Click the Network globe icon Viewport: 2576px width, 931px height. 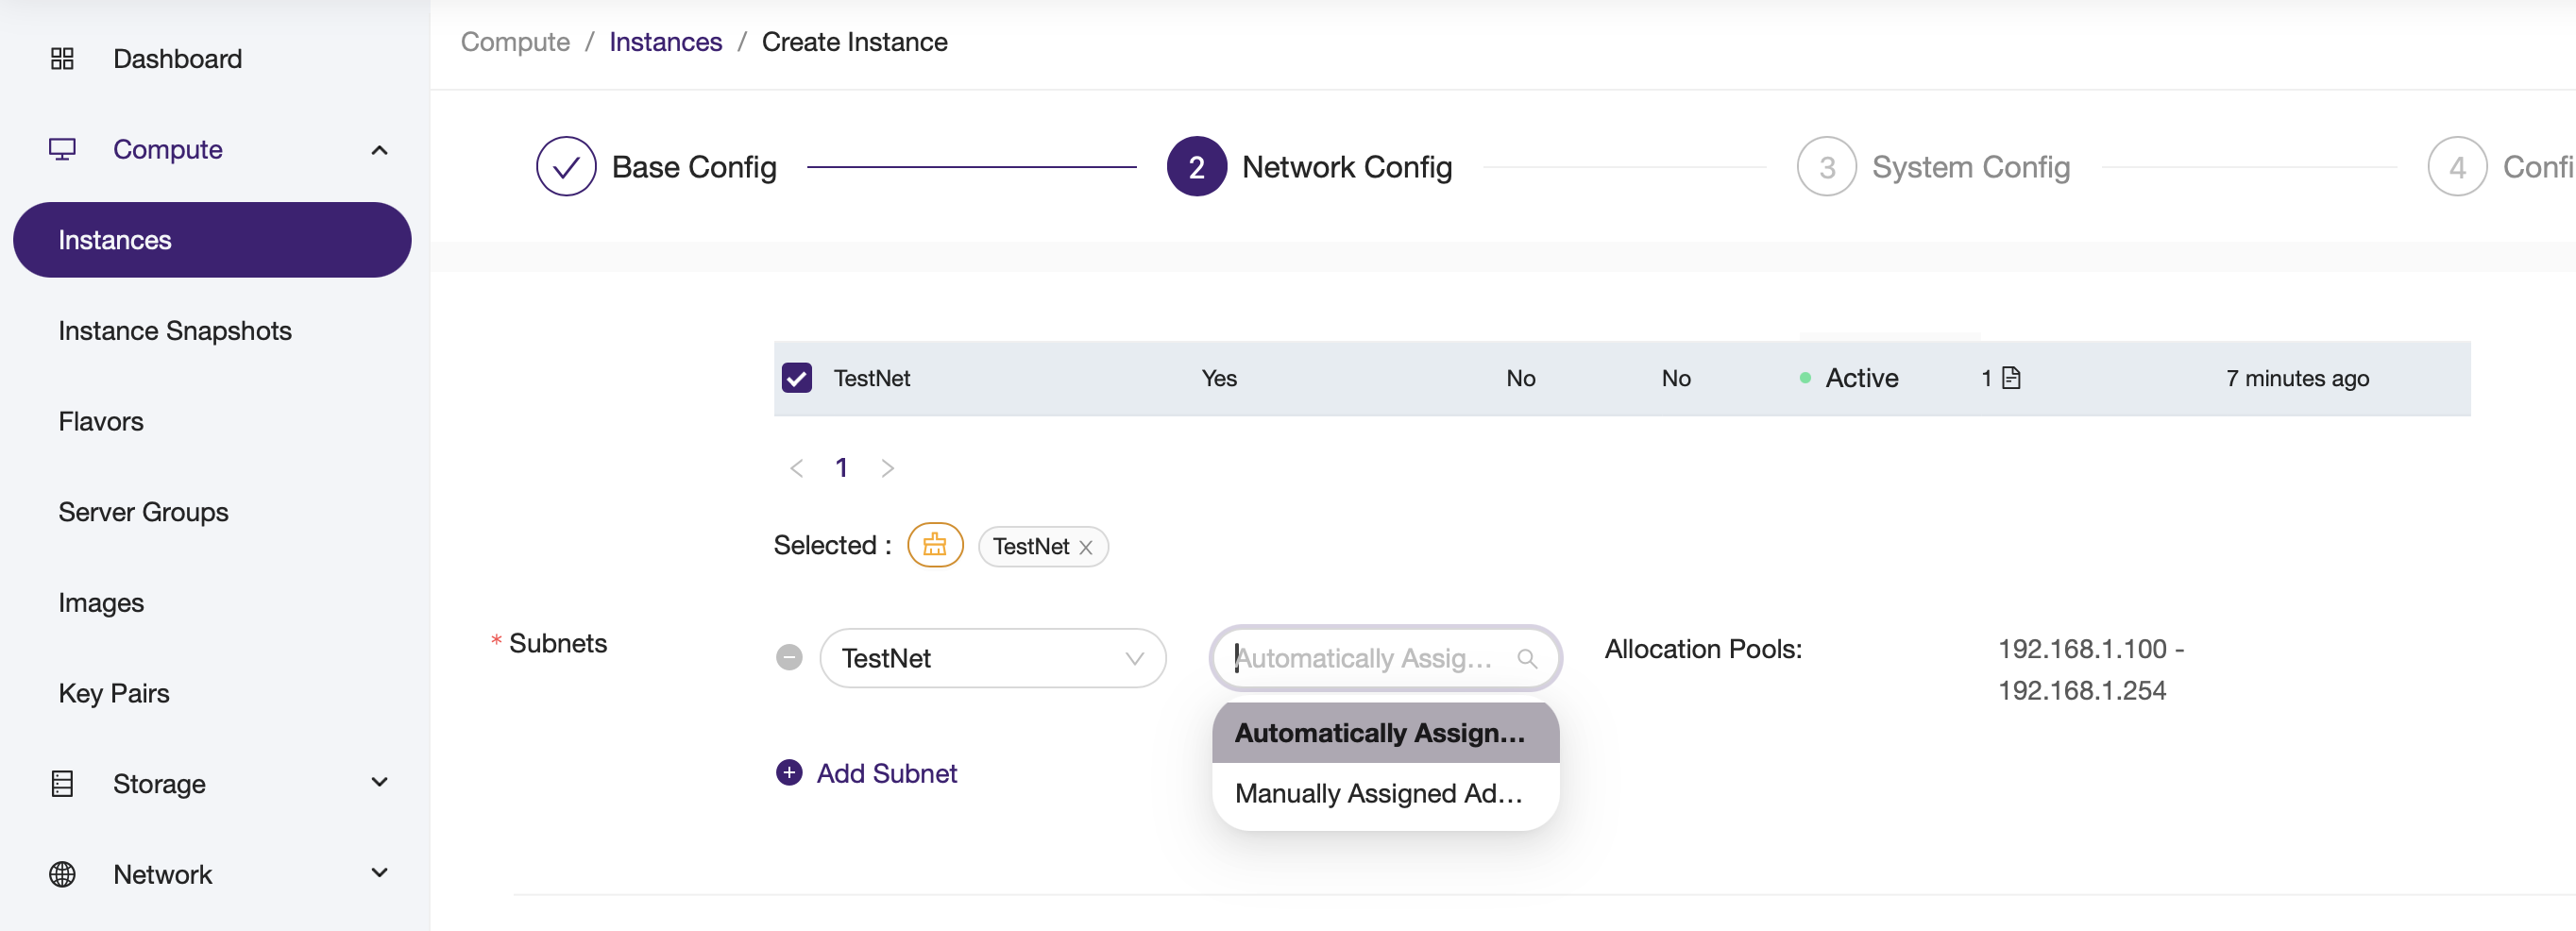[62, 874]
